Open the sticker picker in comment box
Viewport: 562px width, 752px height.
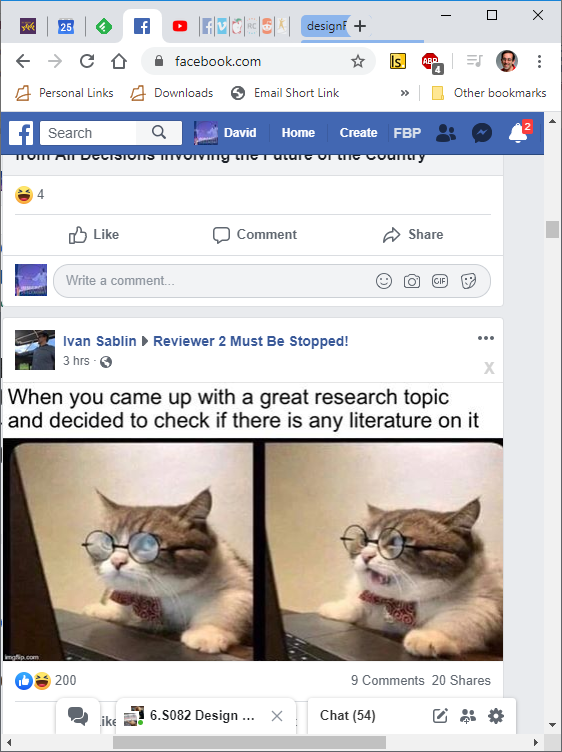(x=468, y=281)
